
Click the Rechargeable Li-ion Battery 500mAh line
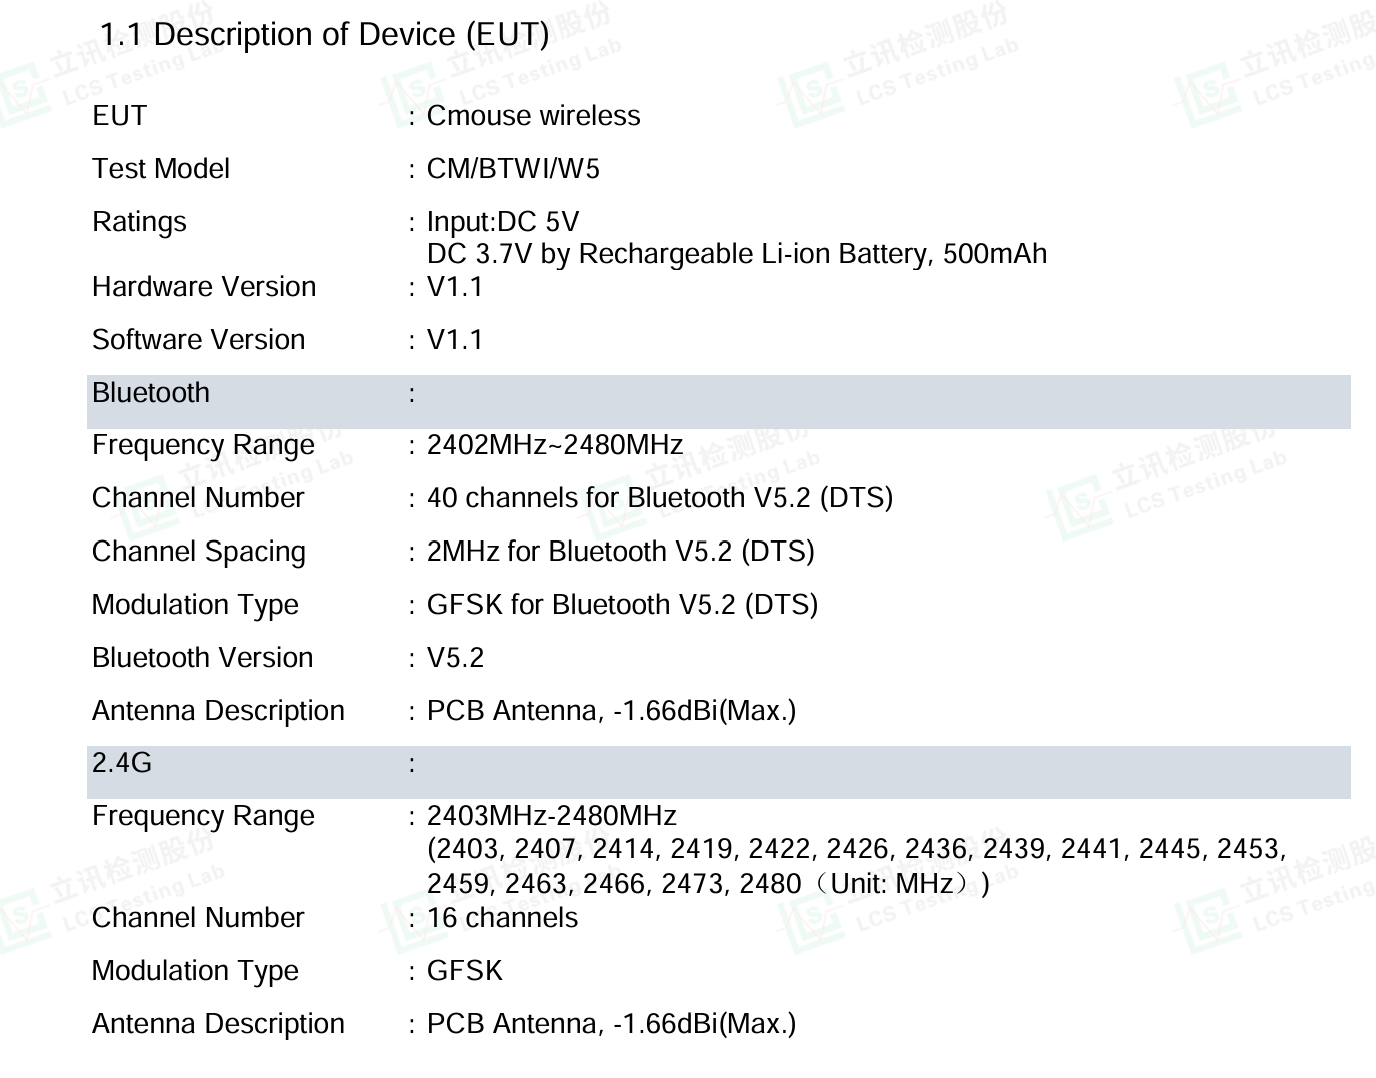click(x=737, y=254)
